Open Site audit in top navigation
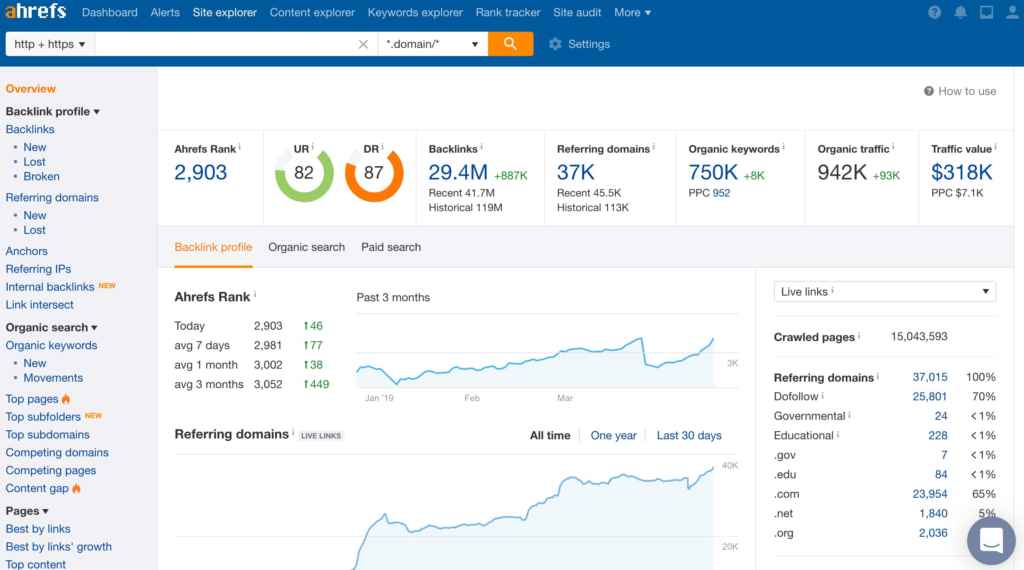This screenshot has width=1024, height=570. point(577,12)
